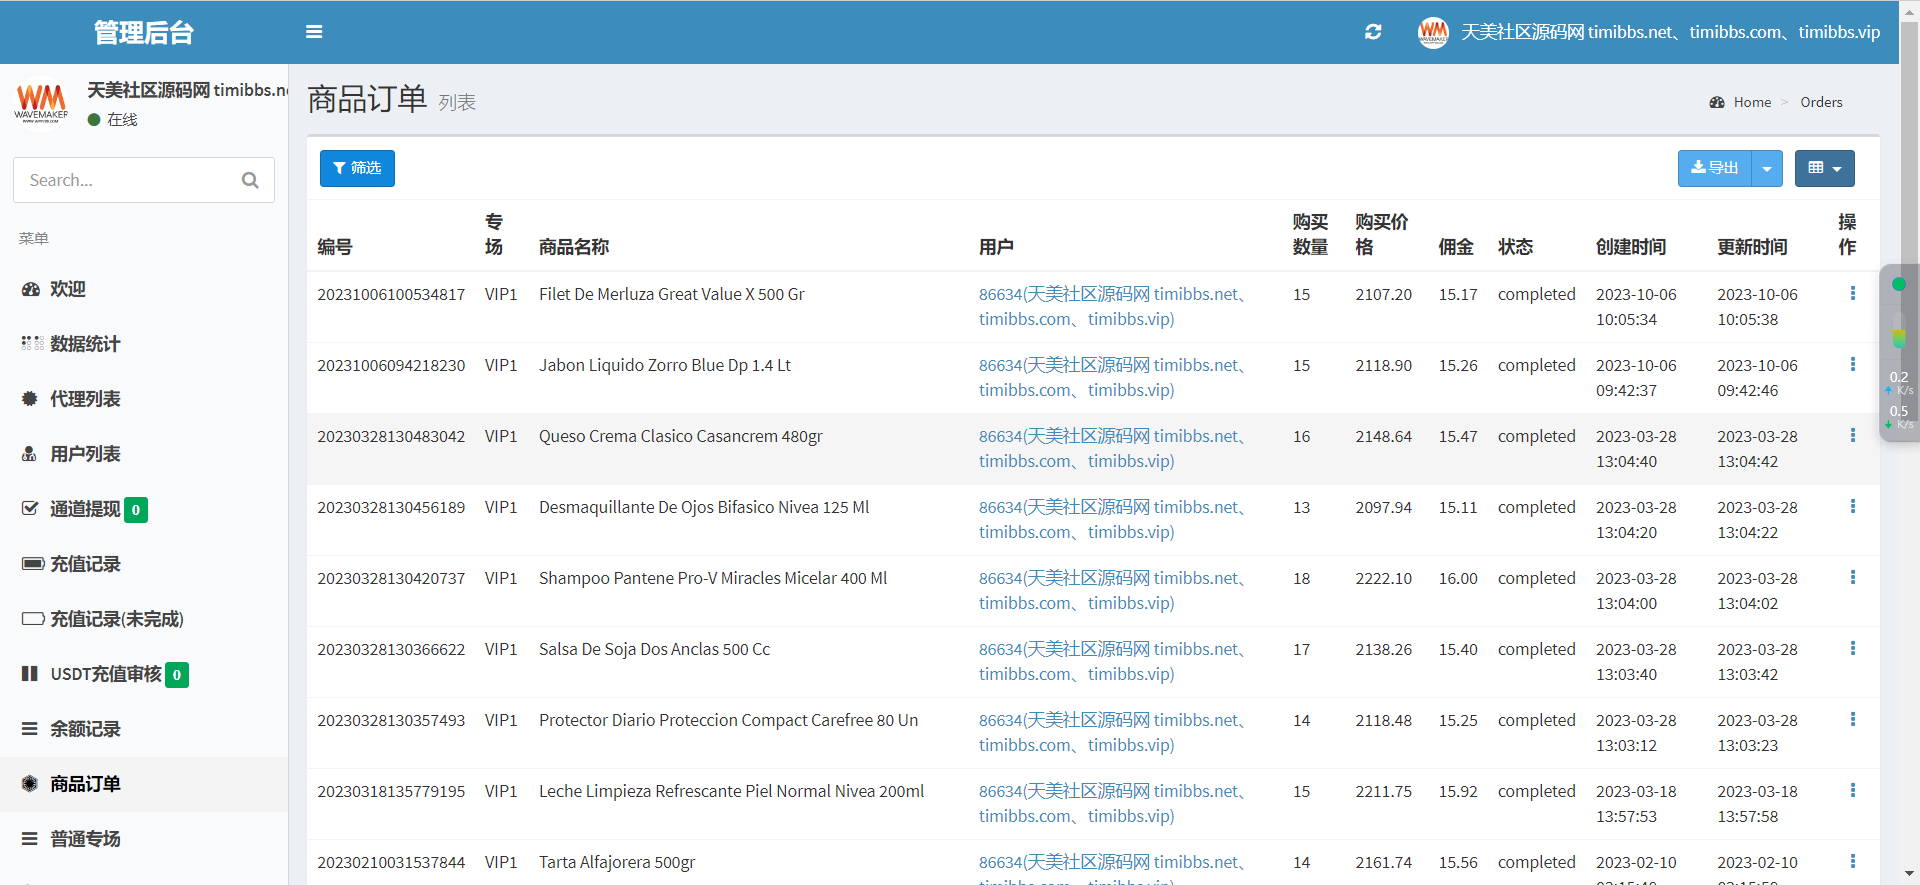Focus the sidebar Search input field
Viewport: 1920px width, 885px height.
(x=125, y=180)
